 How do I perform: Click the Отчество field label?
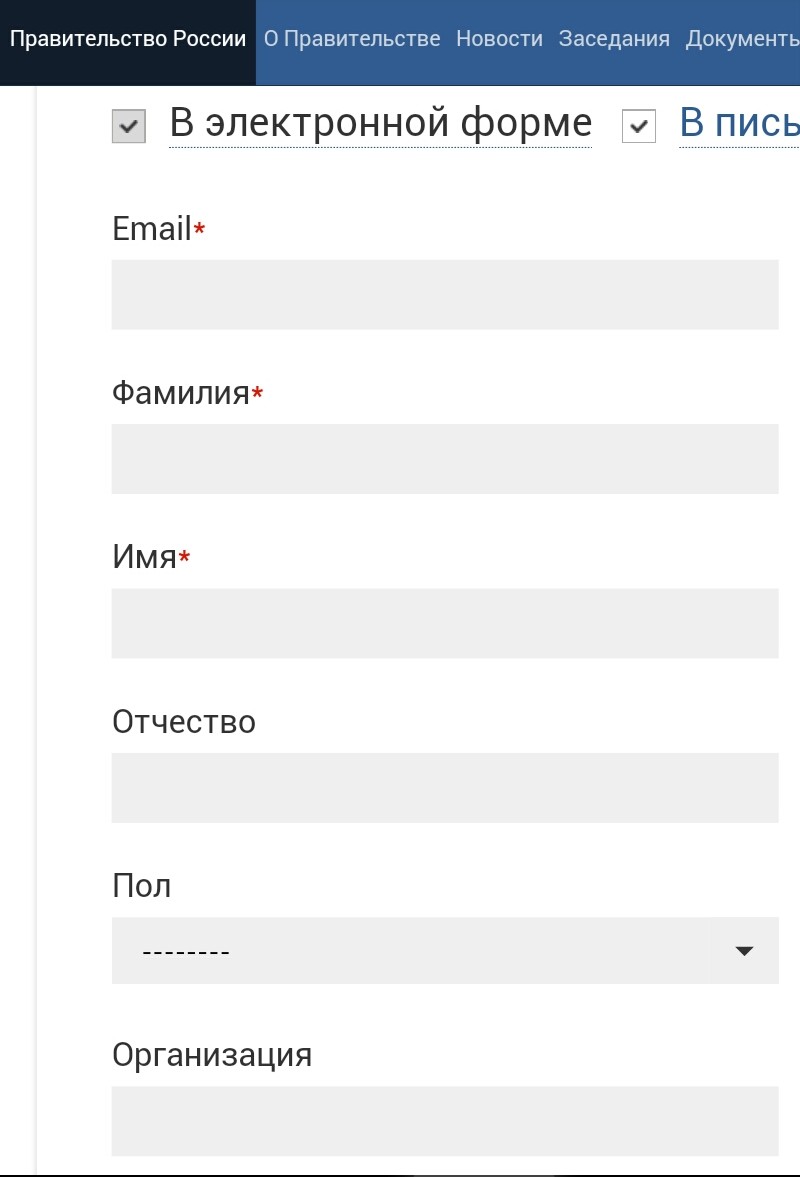(184, 722)
